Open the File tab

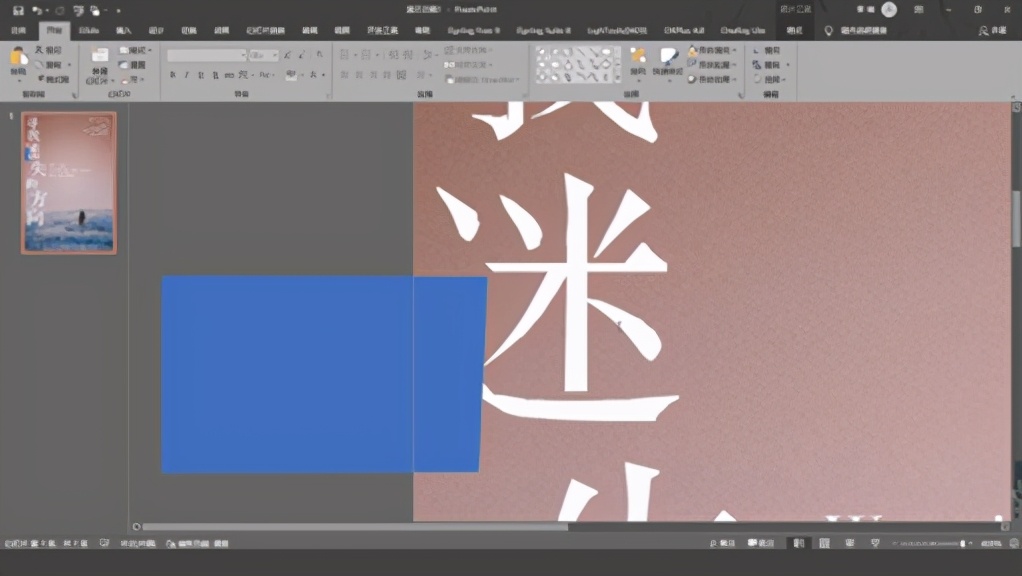(18, 31)
